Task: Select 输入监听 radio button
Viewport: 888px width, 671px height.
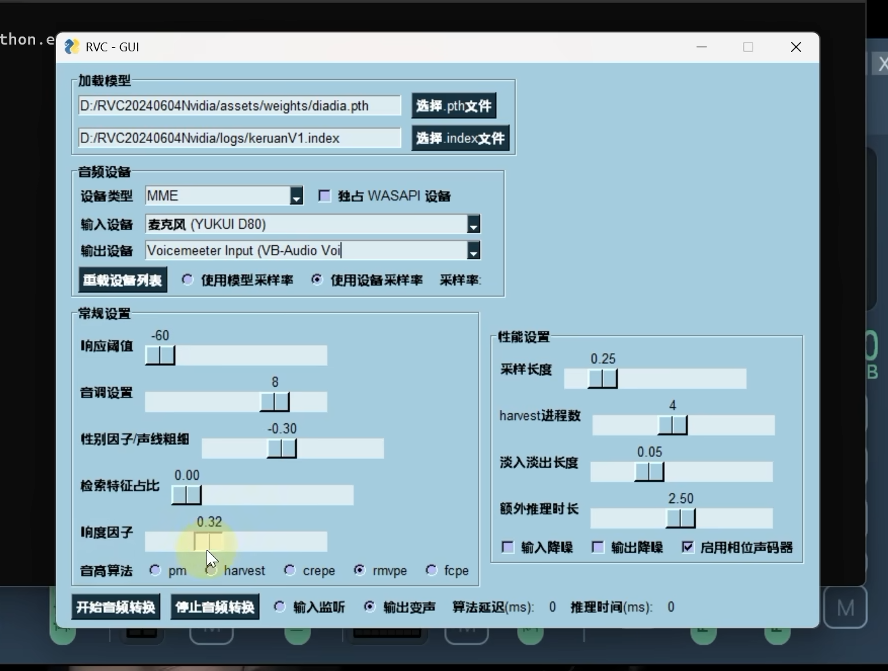Action: tap(280, 607)
